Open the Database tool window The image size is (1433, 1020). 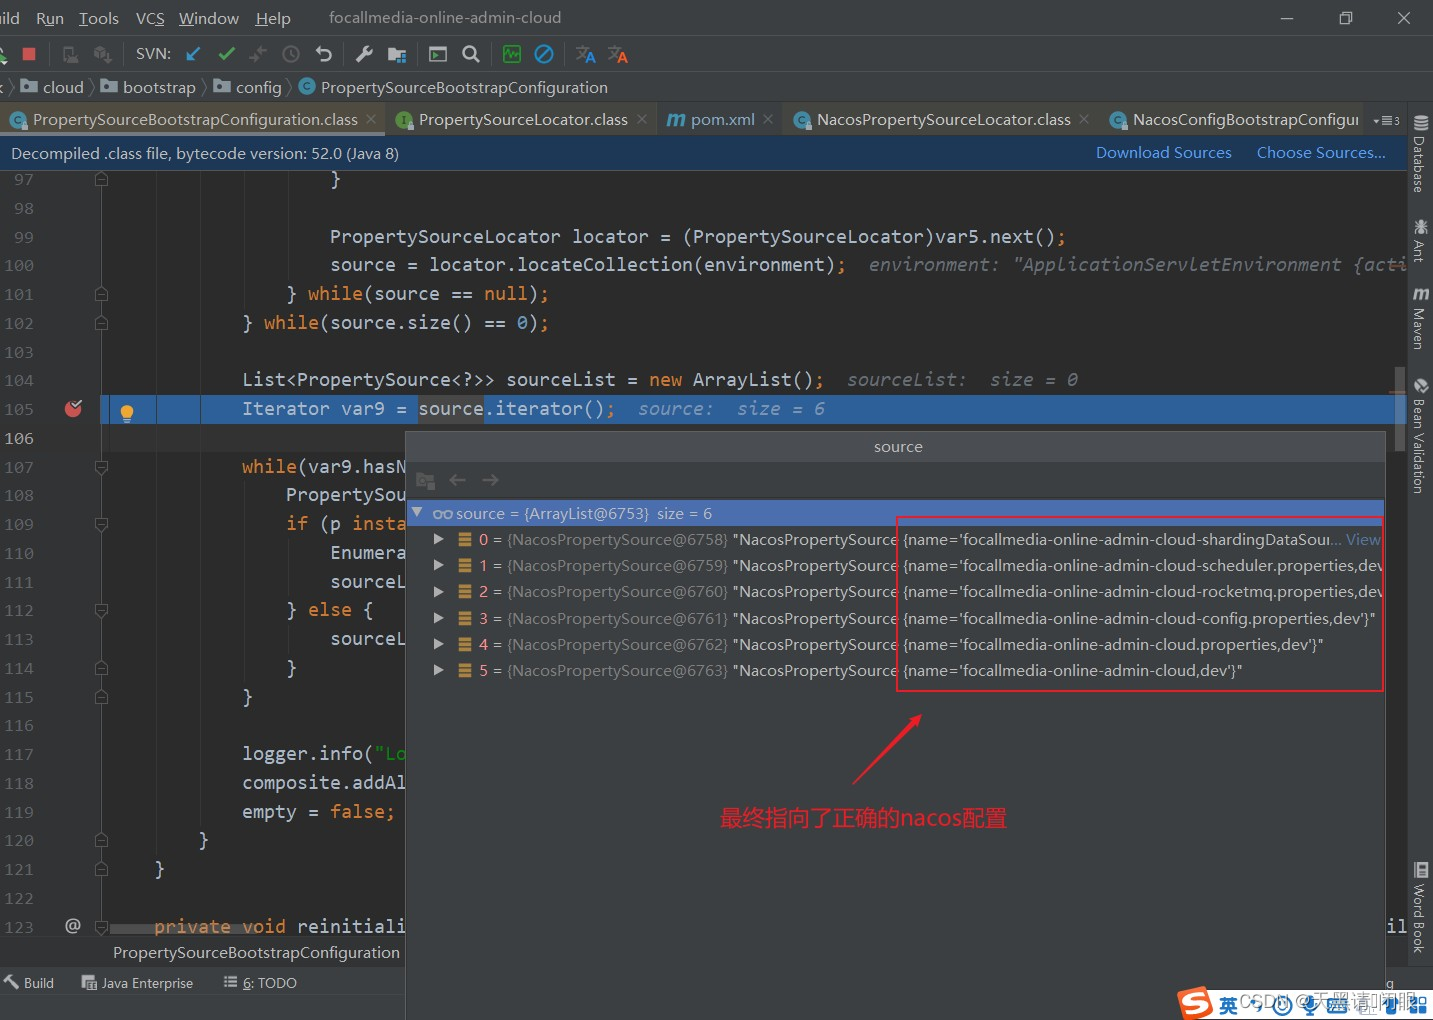1419,153
